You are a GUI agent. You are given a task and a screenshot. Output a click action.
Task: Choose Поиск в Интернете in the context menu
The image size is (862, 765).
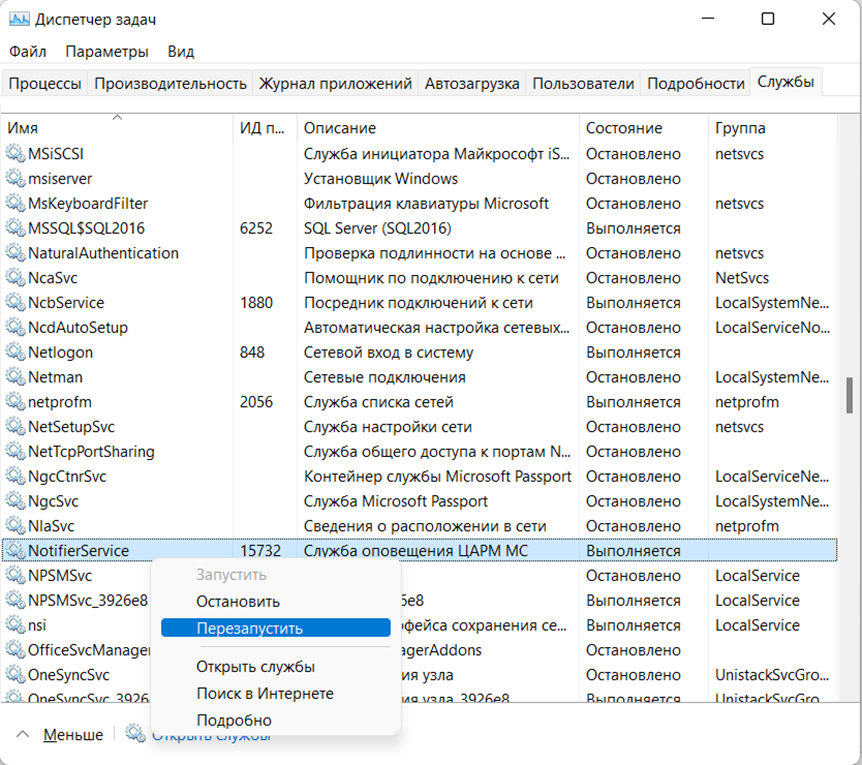click(x=265, y=694)
